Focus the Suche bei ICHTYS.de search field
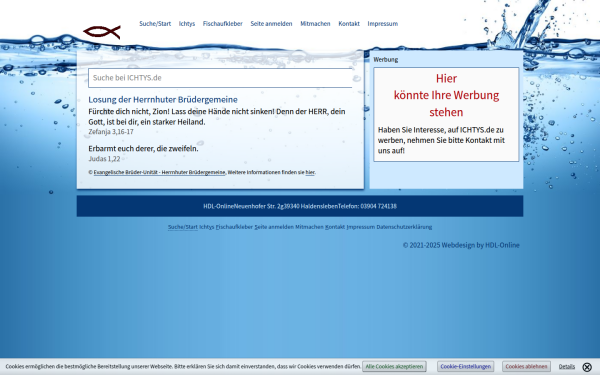Image resolution: width=600 pixels, height=375 pixels. click(x=220, y=78)
